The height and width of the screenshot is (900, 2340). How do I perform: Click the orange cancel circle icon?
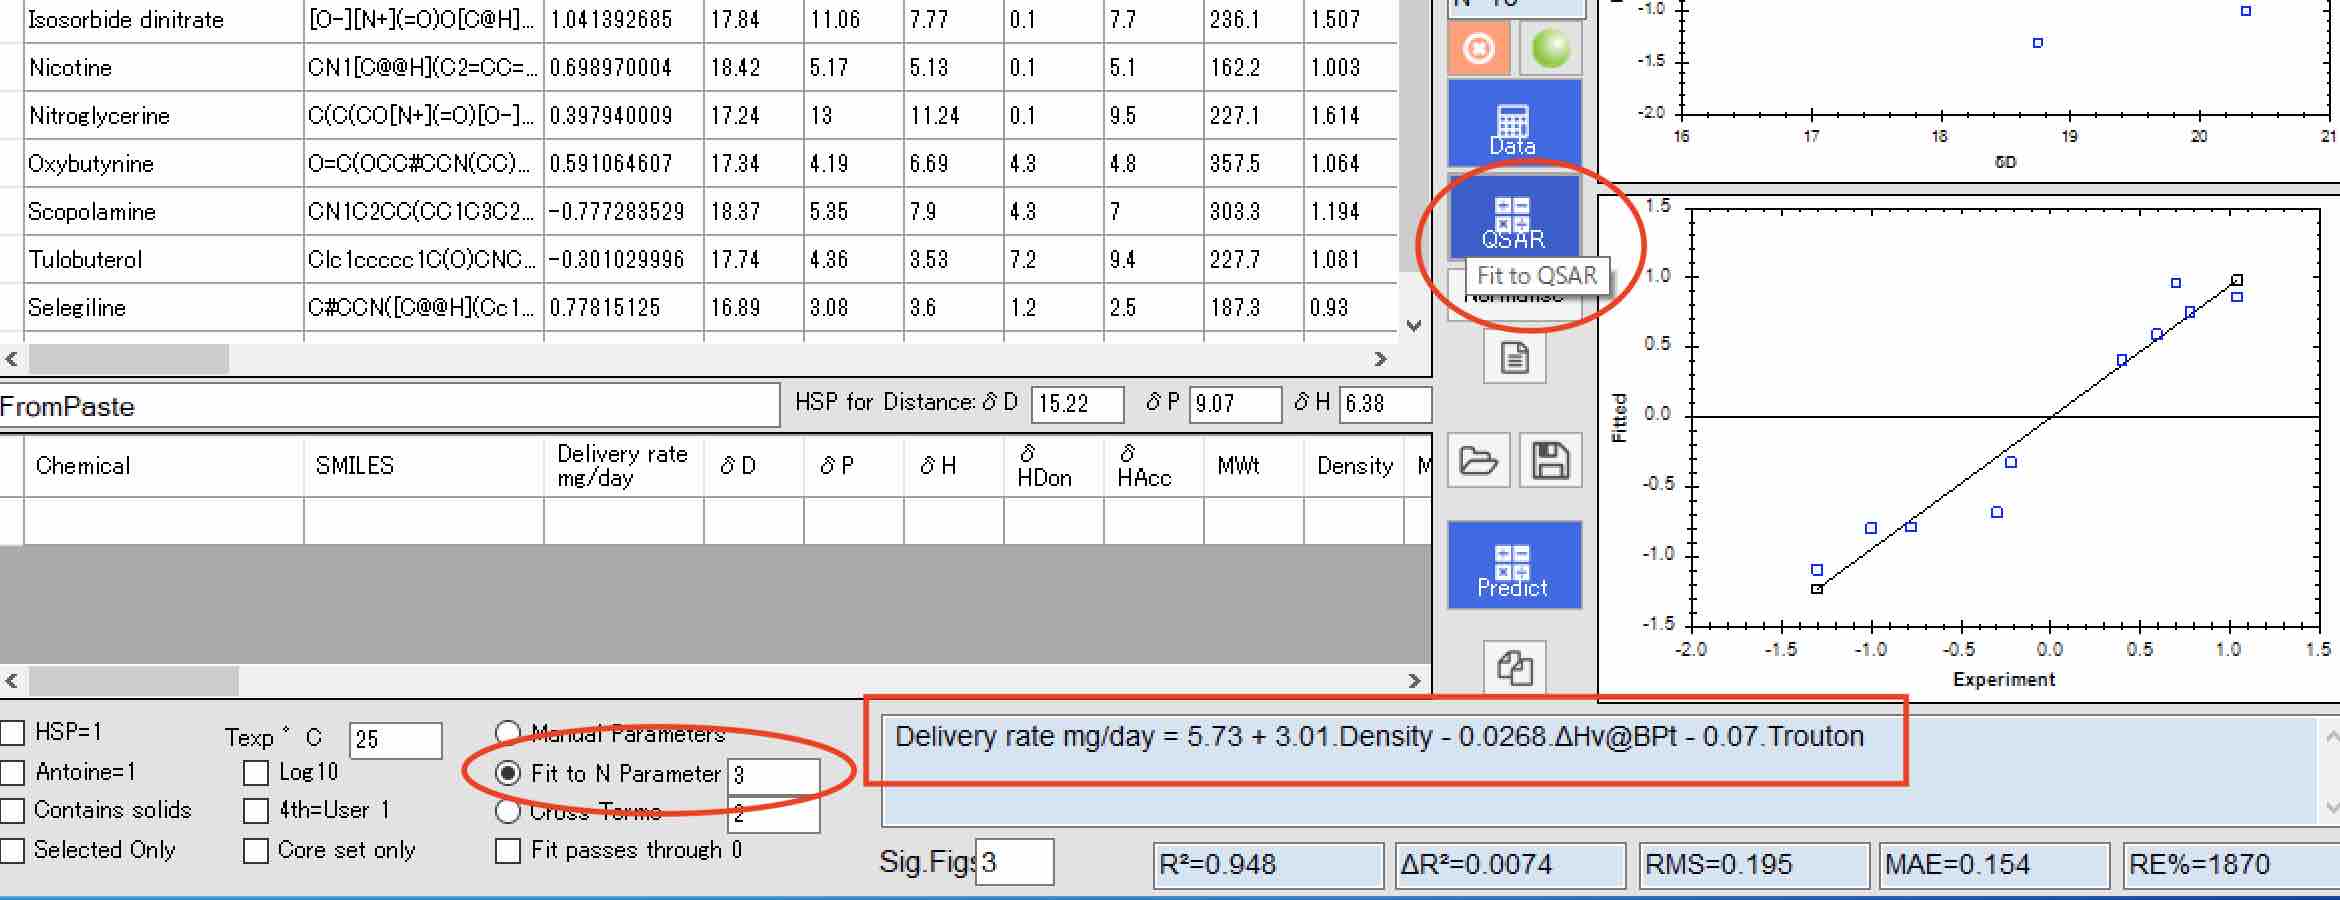tap(1479, 48)
